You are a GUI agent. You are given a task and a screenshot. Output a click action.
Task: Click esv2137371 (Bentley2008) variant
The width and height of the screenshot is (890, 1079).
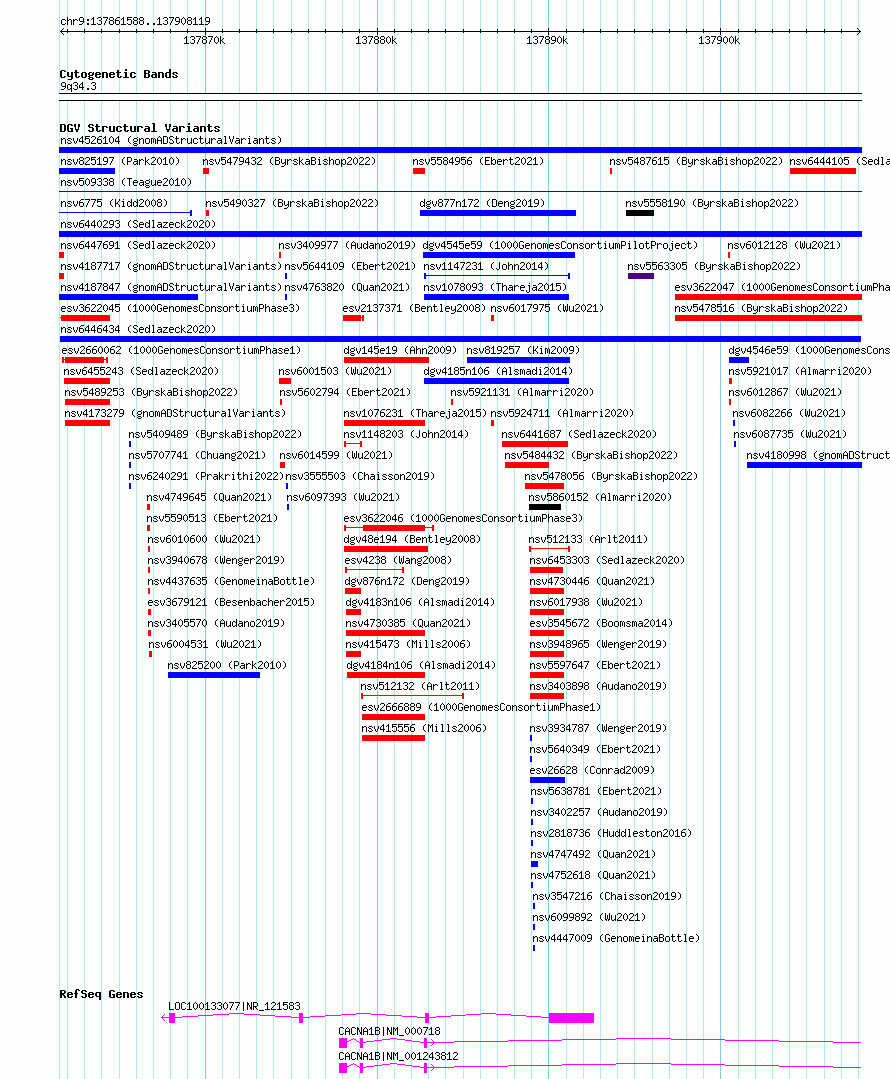[414, 308]
